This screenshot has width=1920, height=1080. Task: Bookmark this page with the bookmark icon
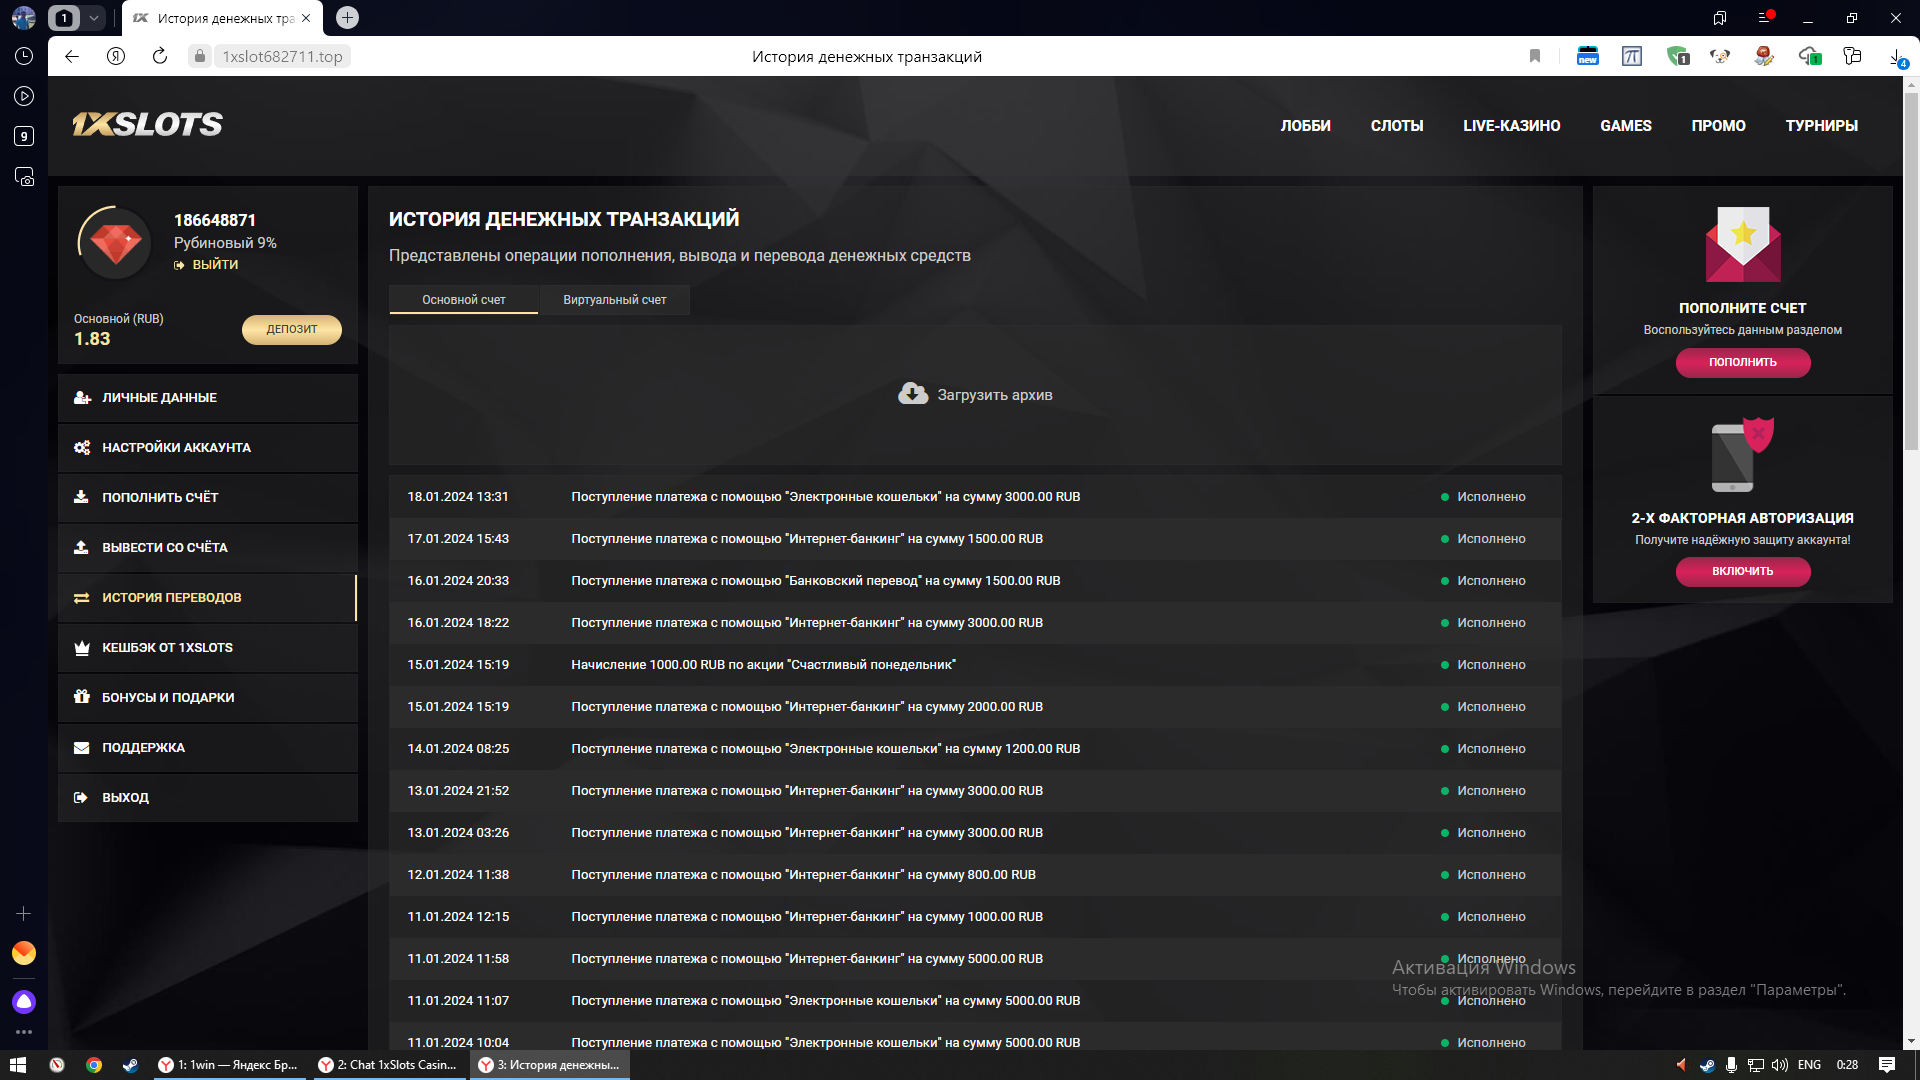click(x=1535, y=57)
